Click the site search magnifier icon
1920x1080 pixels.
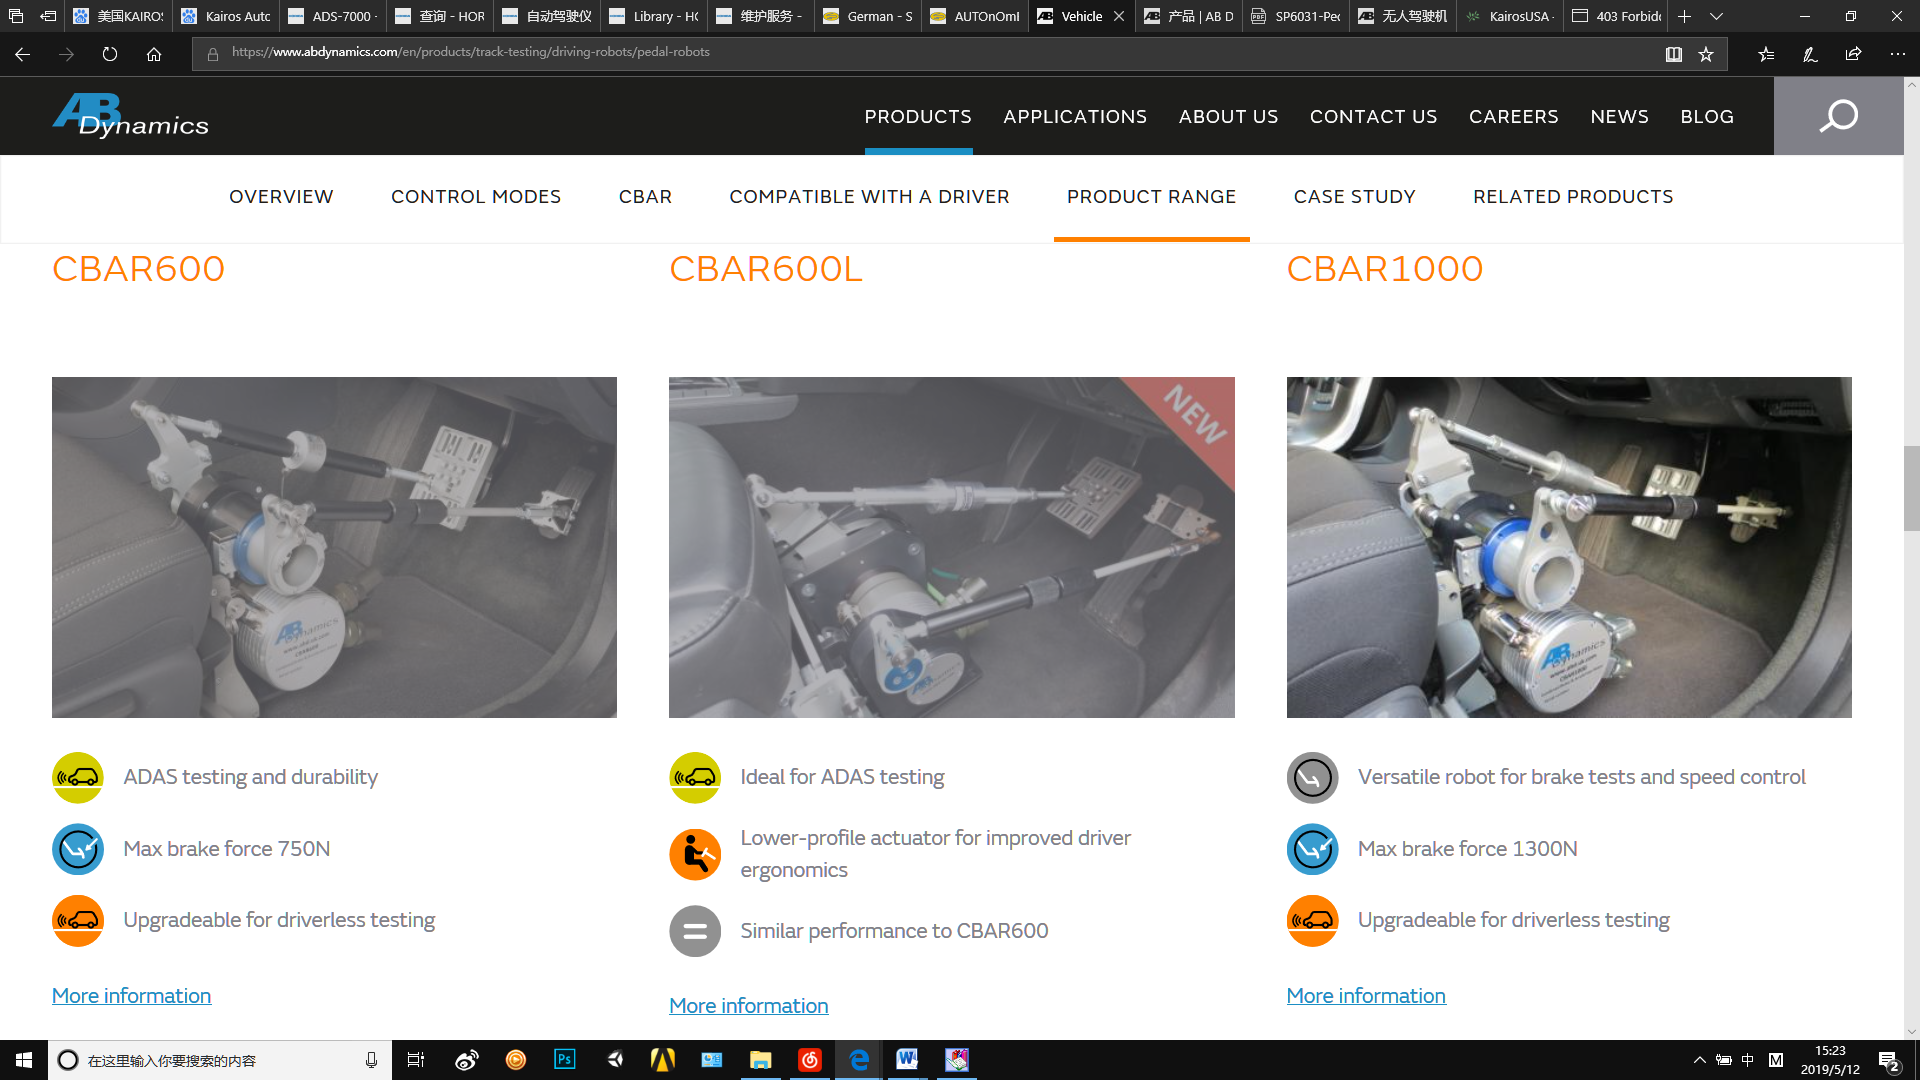1838,116
